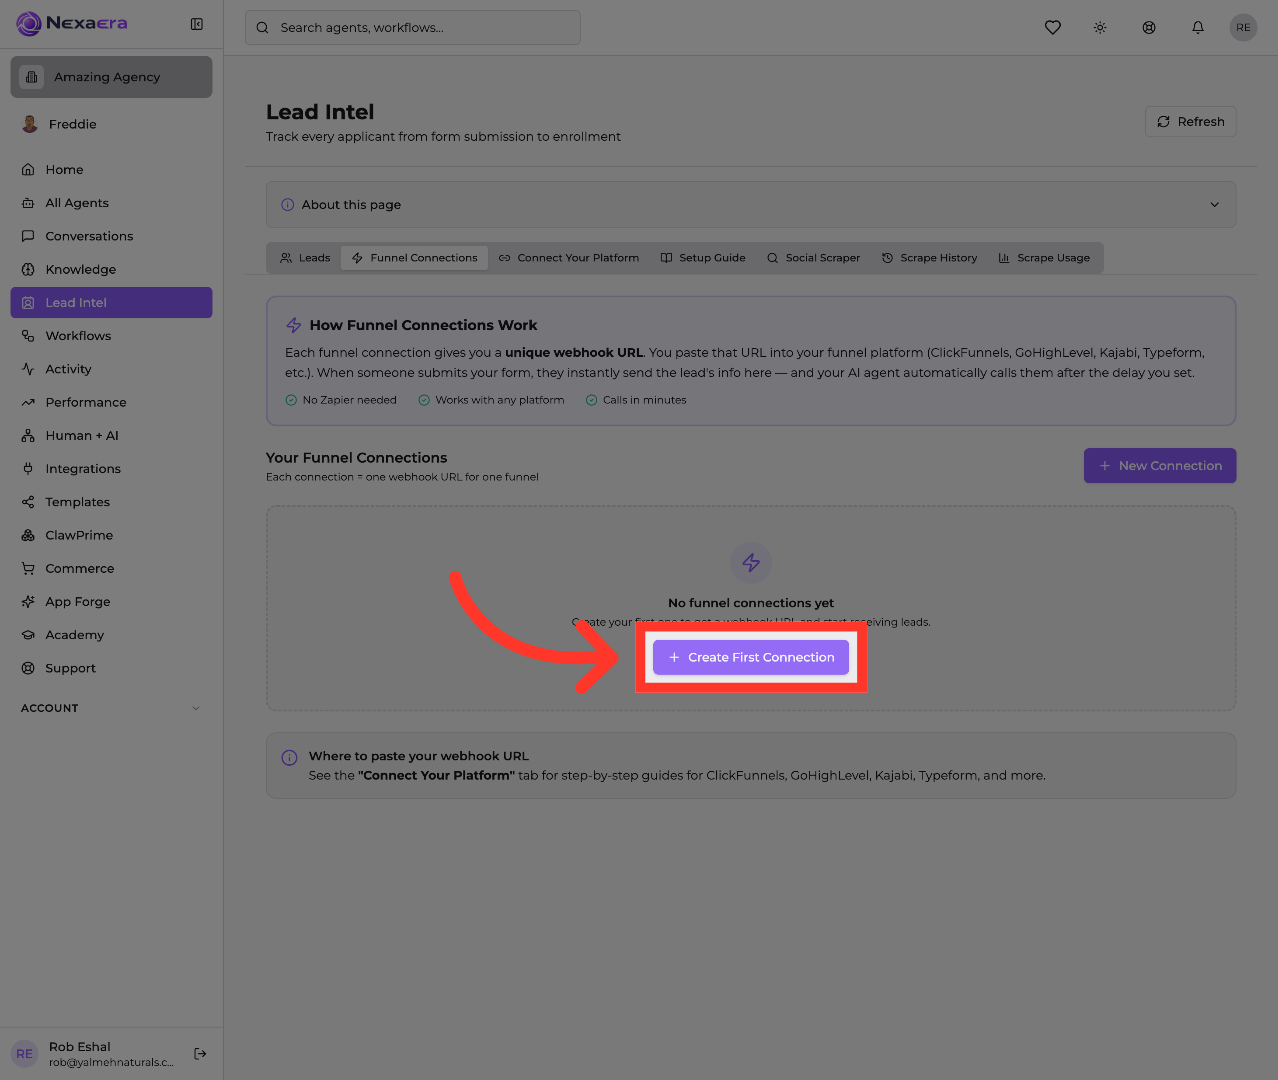Viewport: 1278px width, 1080px height.
Task: Open Activity page
Action: (111, 369)
